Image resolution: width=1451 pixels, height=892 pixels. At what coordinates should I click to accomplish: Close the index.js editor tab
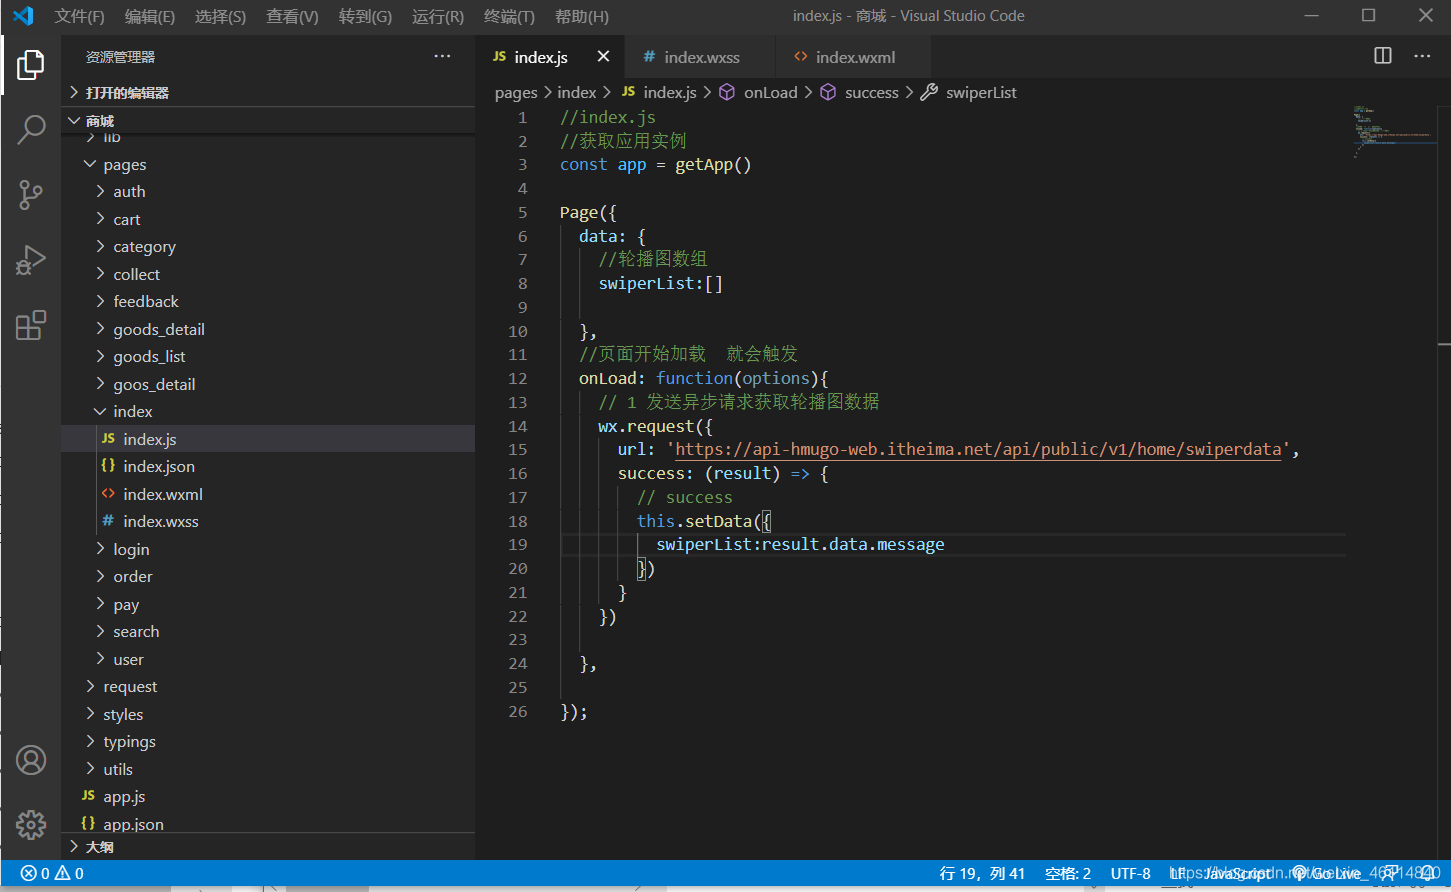pos(603,57)
